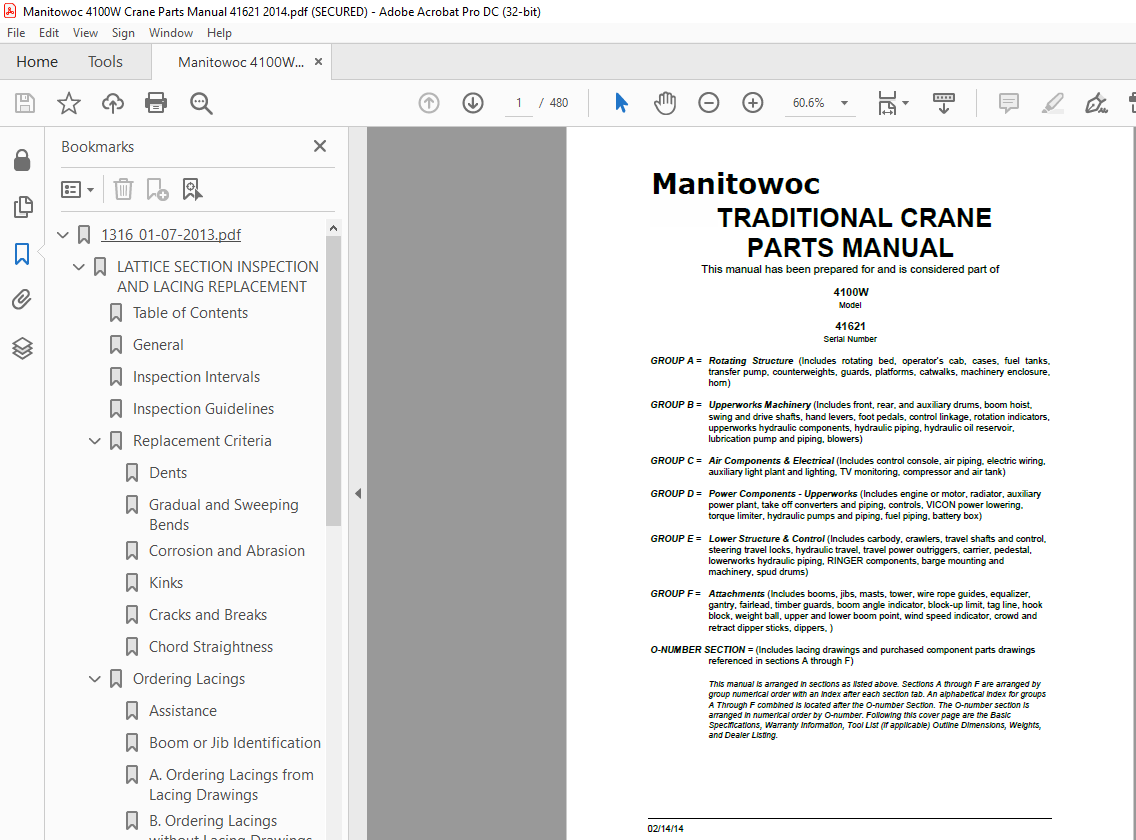
Task: Open the Sign menu
Action: (x=123, y=33)
